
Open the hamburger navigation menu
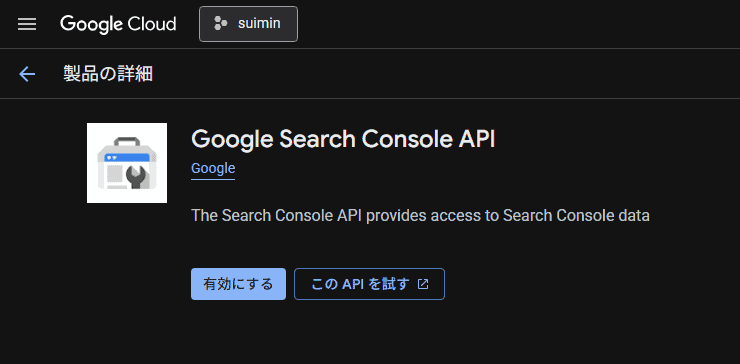coord(27,24)
